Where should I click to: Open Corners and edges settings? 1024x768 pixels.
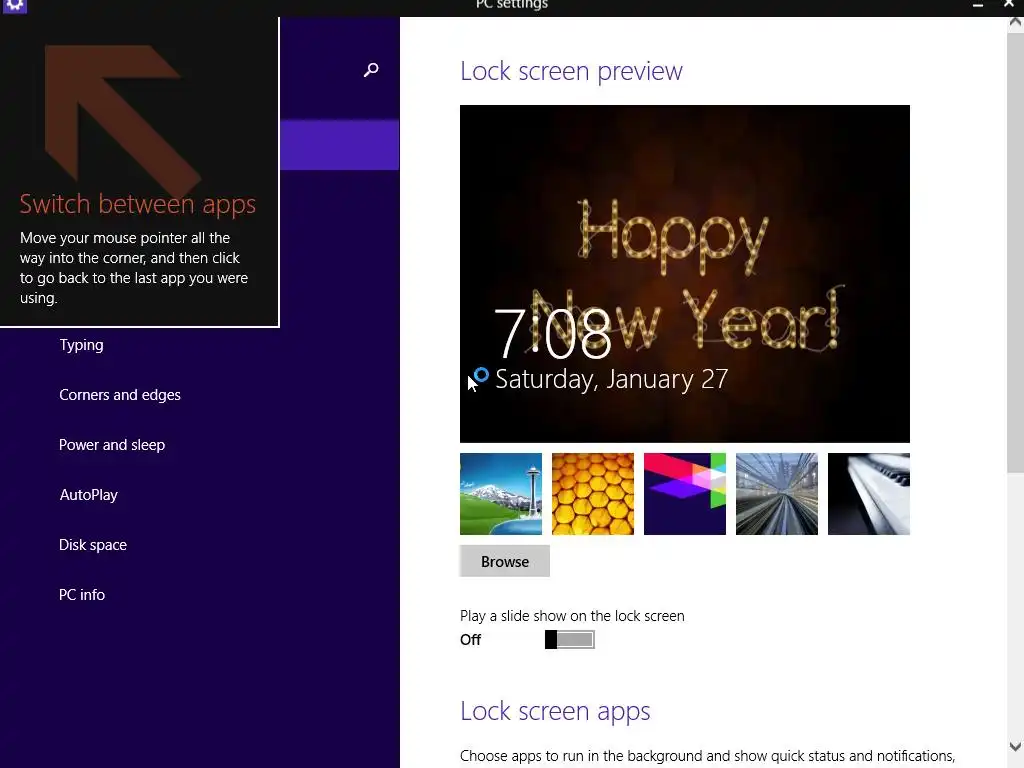click(120, 395)
